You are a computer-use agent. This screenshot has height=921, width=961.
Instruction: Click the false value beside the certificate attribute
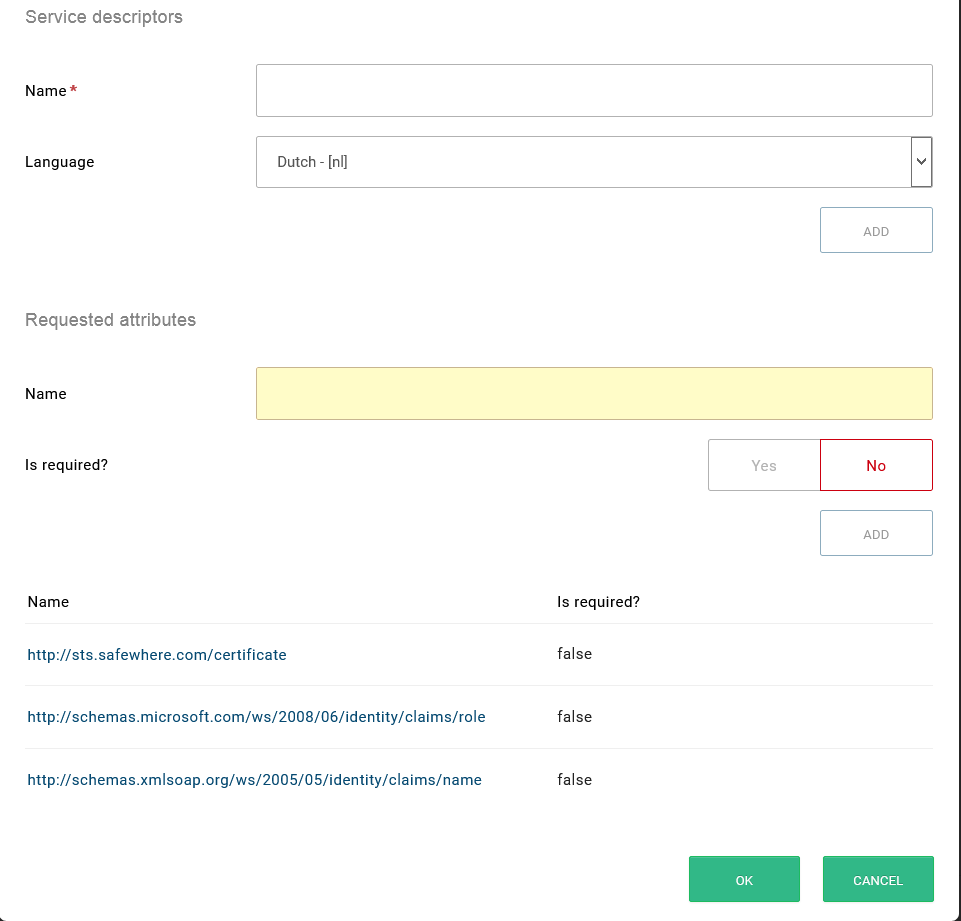point(575,654)
